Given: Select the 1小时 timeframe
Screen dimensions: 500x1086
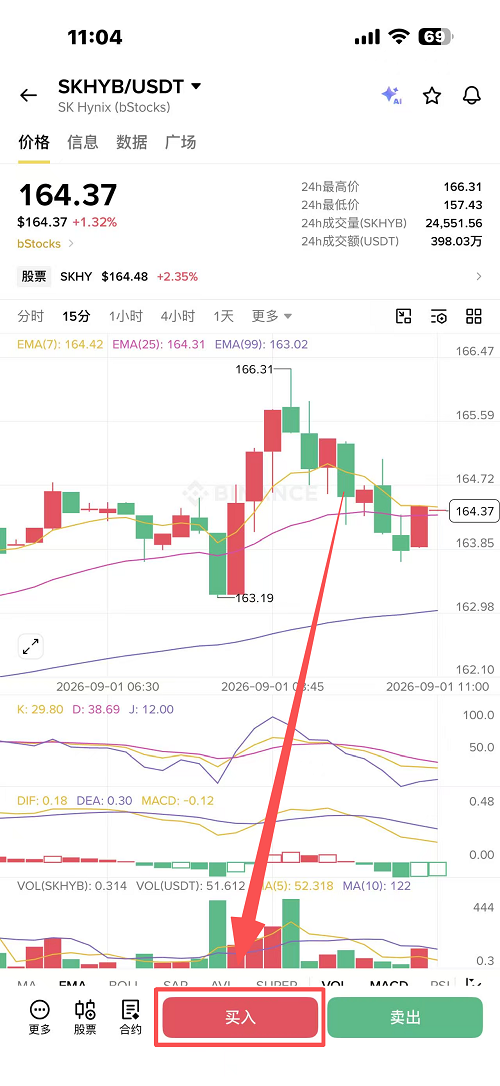Looking at the screenshot, I should [x=125, y=317].
